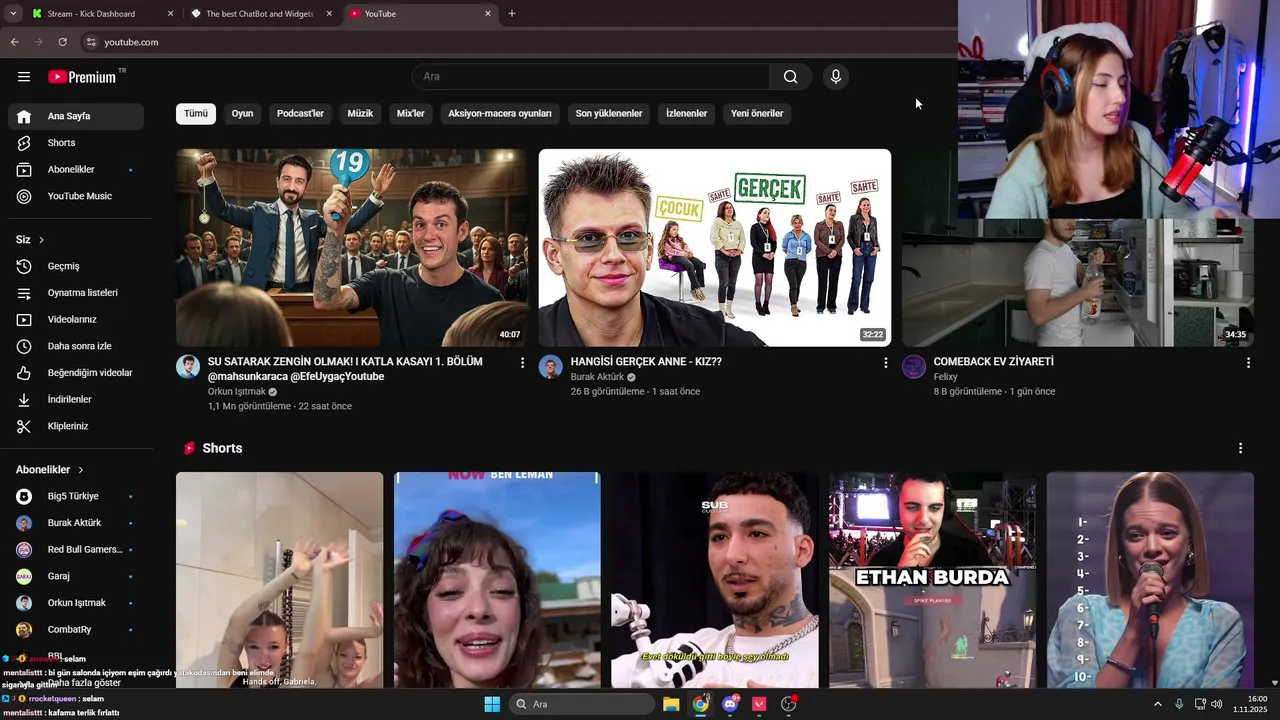Open the ETHAN BURDA short
The width and height of the screenshot is (1280, 720).
[x=932, y=580]
